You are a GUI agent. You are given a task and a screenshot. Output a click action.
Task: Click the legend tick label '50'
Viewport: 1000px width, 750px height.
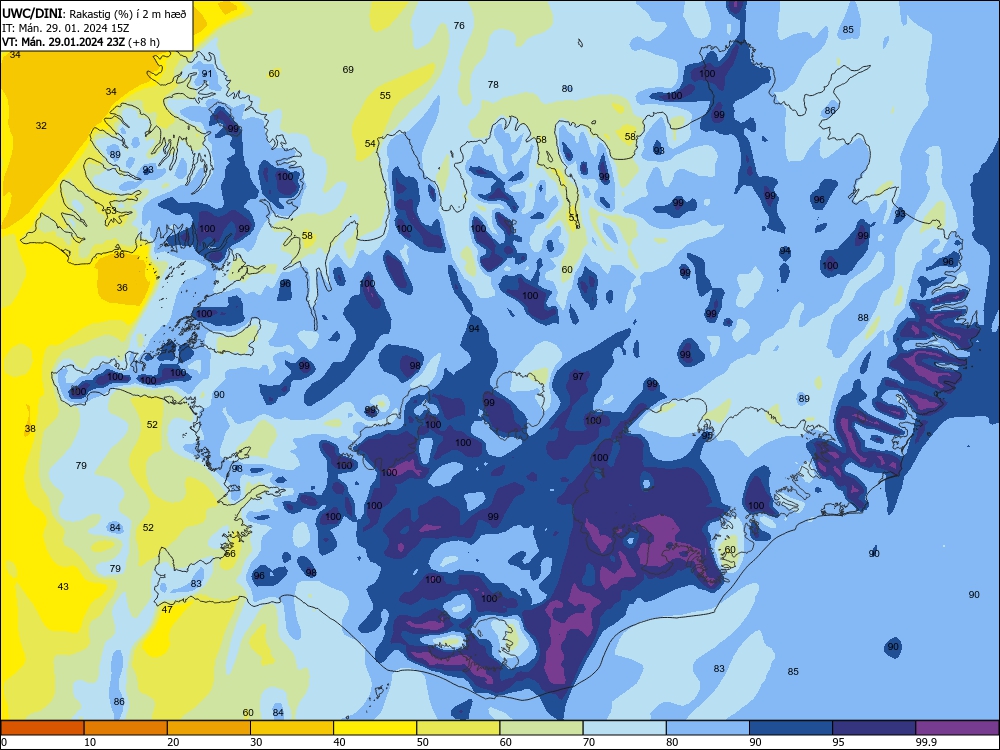point(423,742)
